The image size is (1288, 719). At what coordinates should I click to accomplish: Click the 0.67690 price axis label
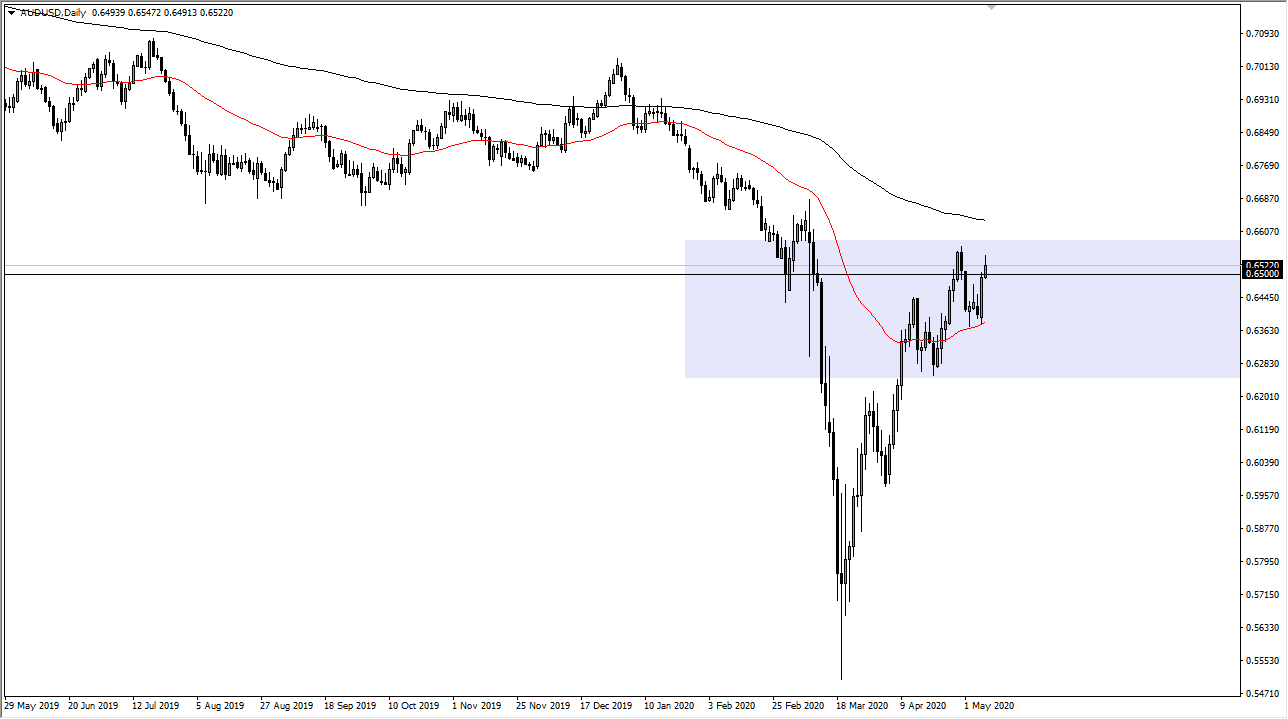[x=1261, y=166]
